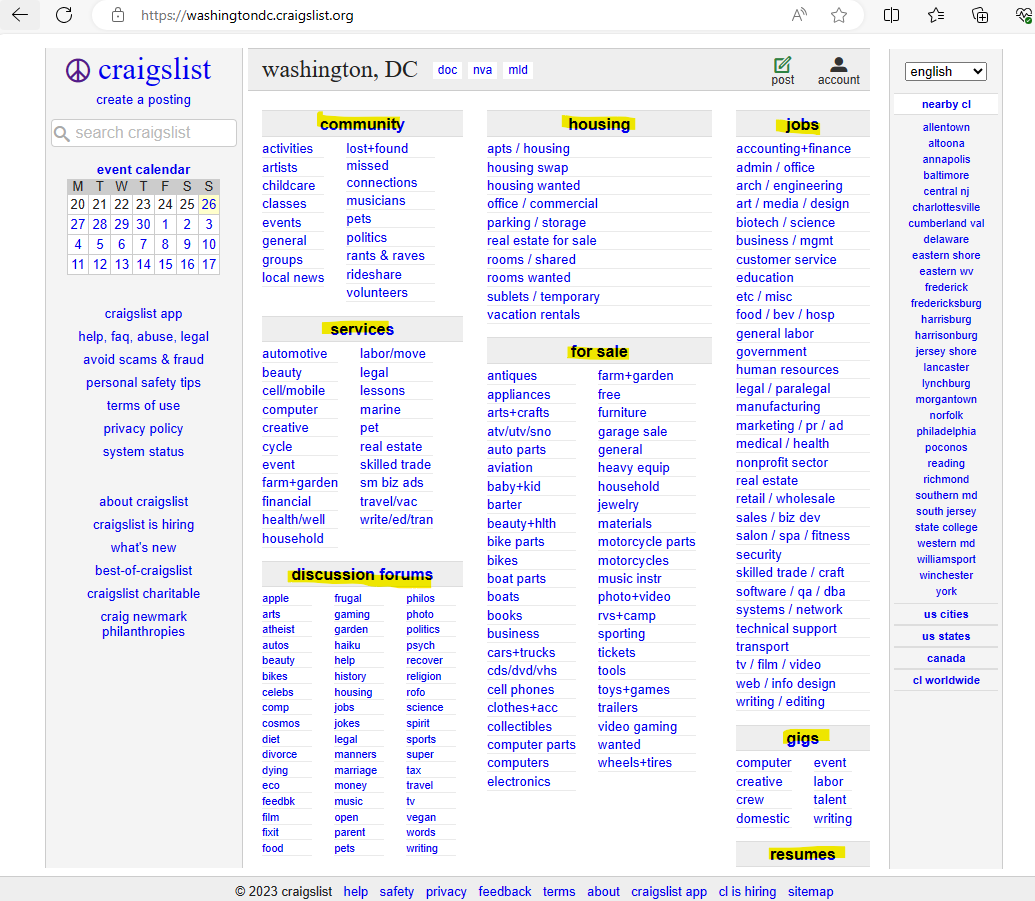Open the event calendar link

[x=143, y=170]
